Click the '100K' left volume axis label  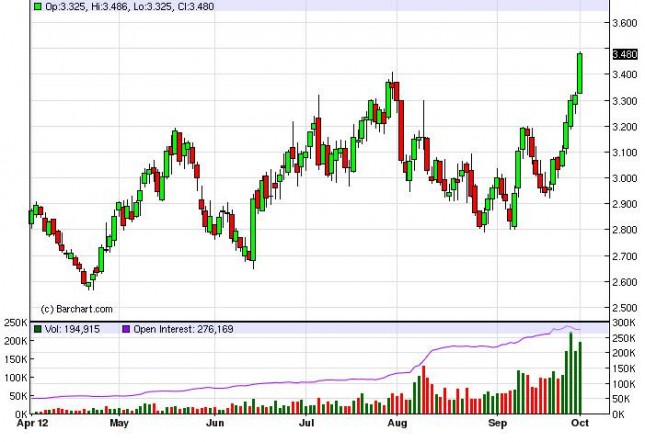(16, 377)
